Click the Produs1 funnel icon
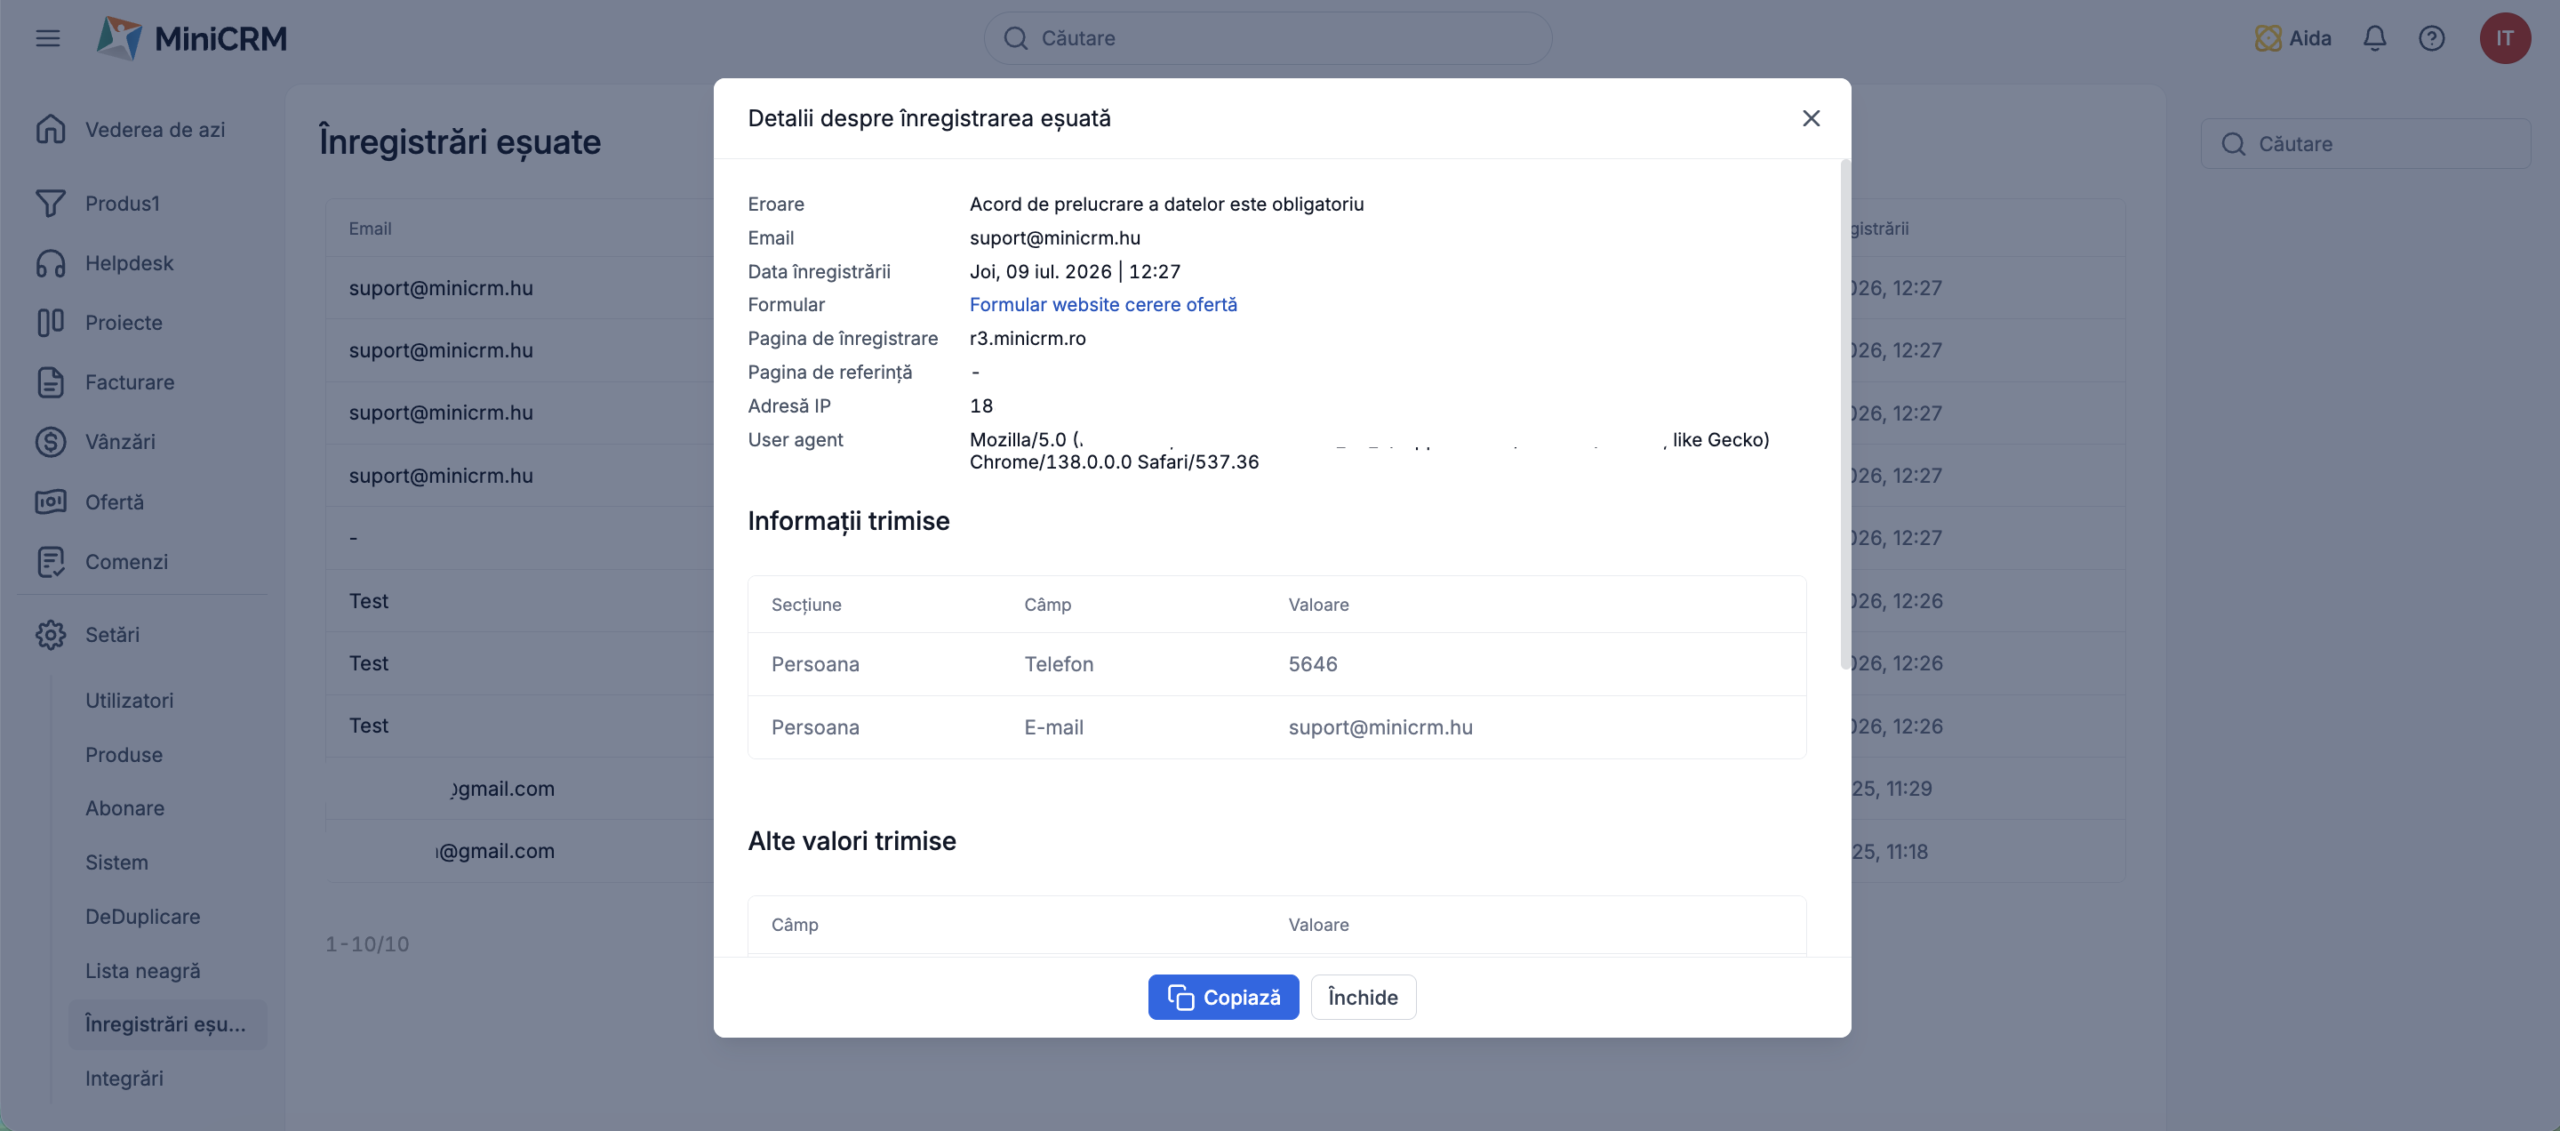This screenshot has height=1131, width=2560. click(x=50, y=203)
